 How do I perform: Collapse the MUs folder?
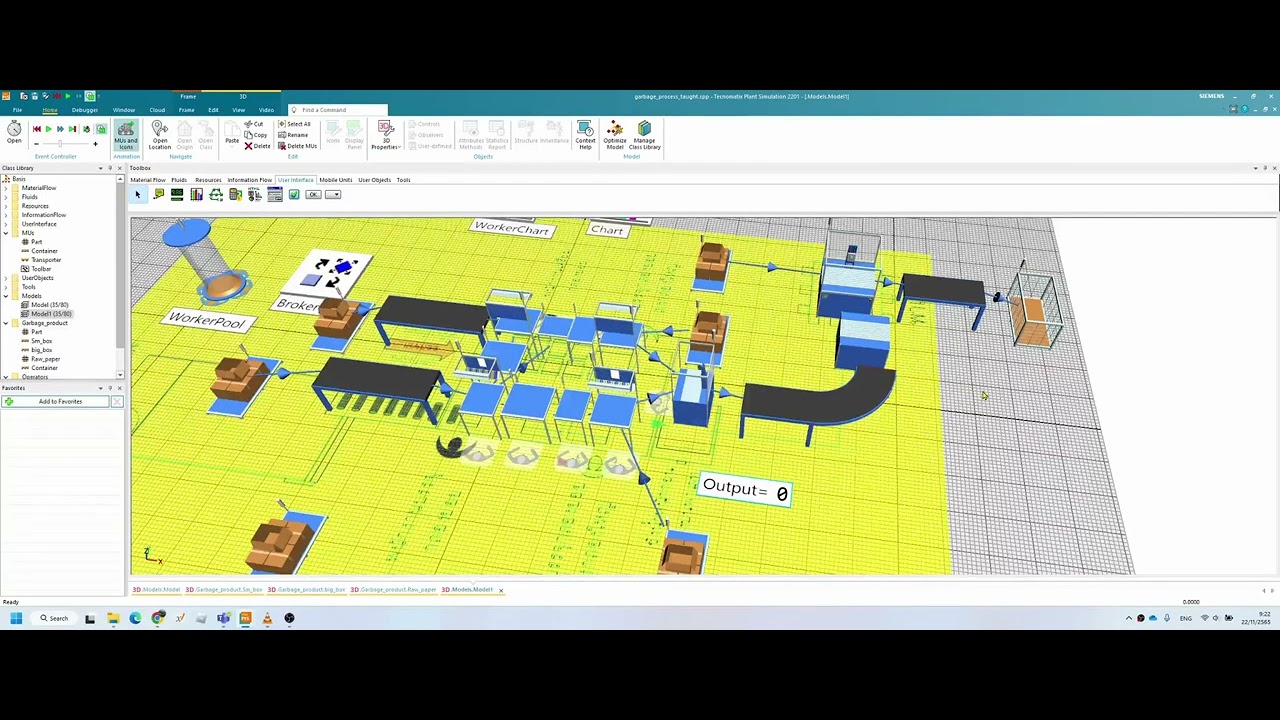click(6, 233)
